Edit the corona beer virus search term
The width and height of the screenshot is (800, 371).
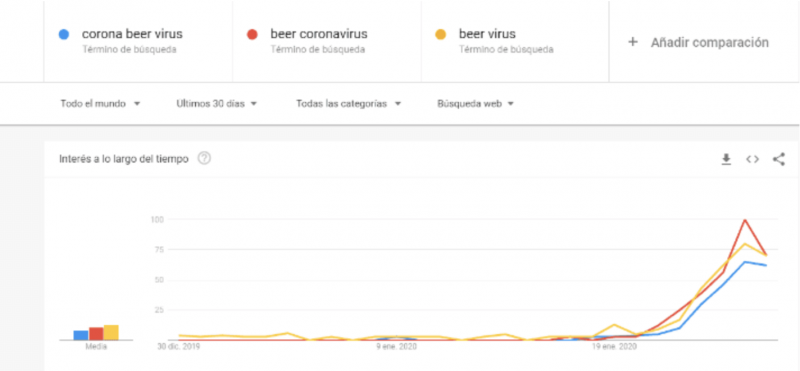132,34
